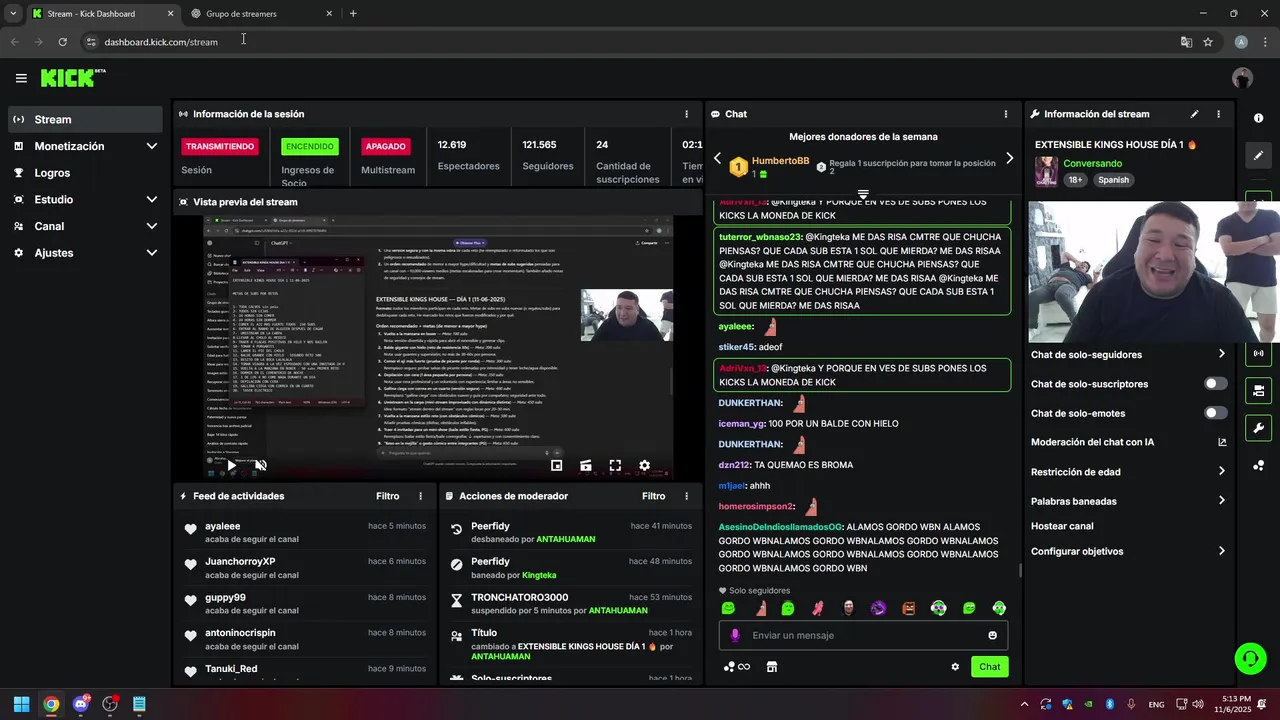Click the green Chat send button
Screen dimensions: 1280x720
(x=989, y=667)
